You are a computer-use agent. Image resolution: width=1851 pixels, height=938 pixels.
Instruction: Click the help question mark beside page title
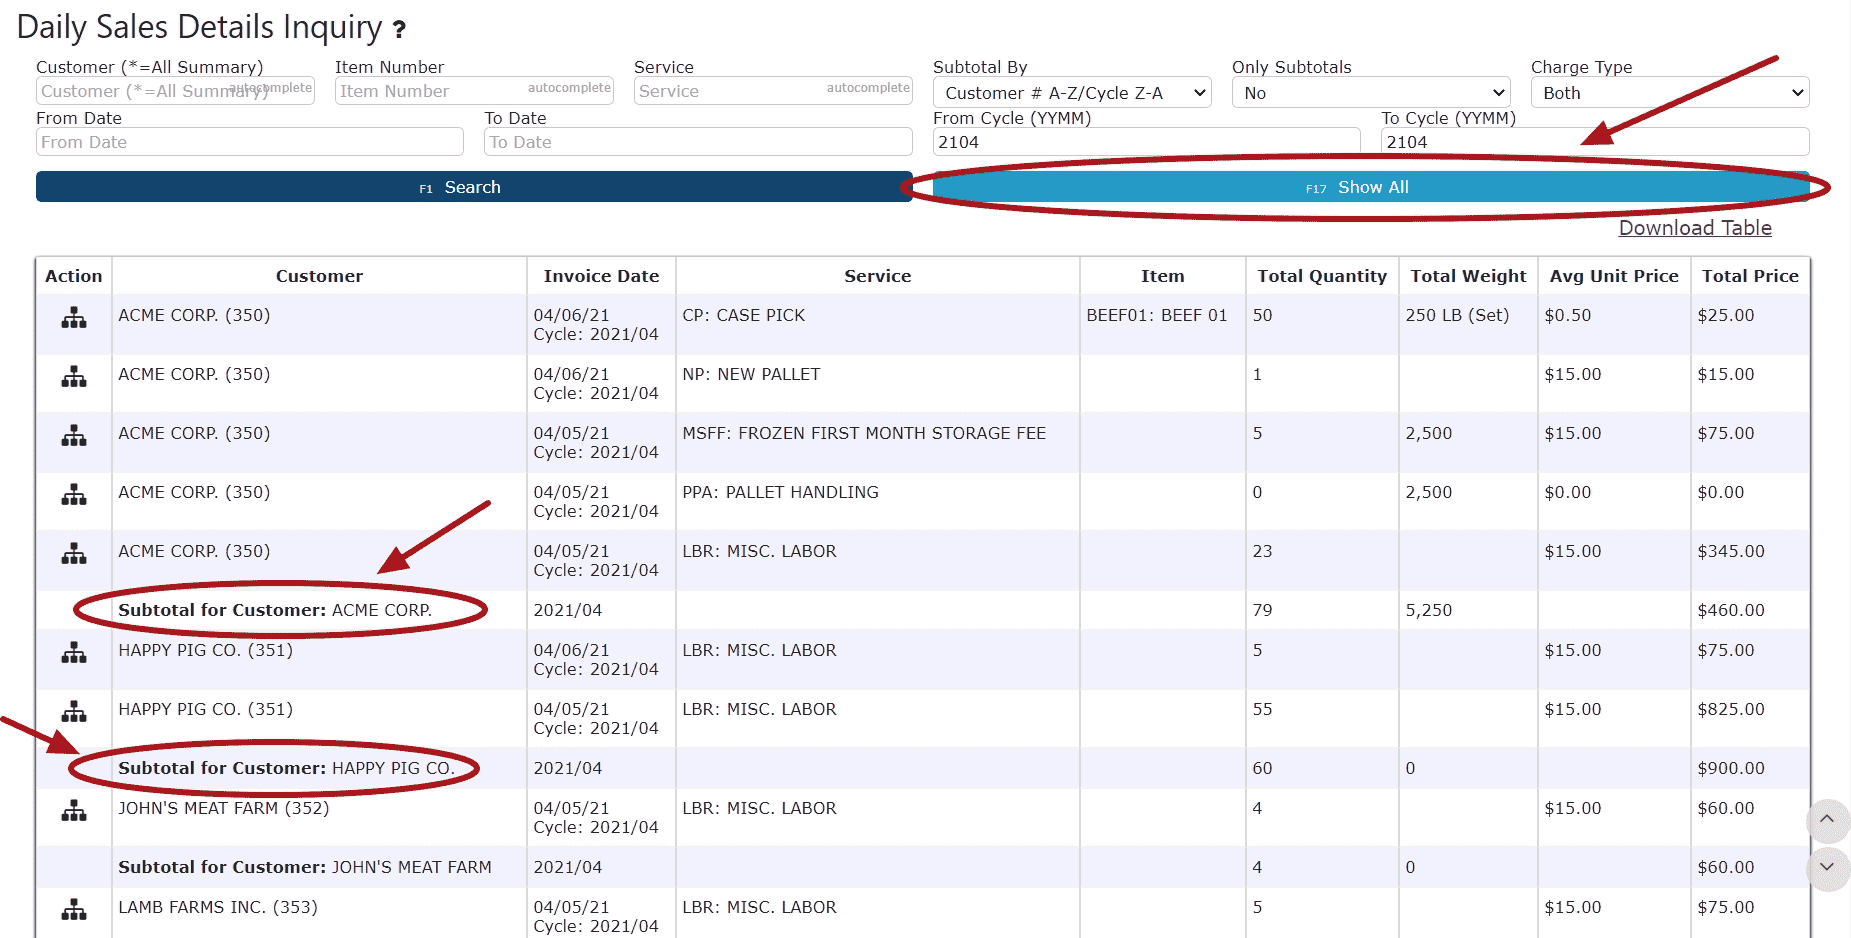pos(399,30)
